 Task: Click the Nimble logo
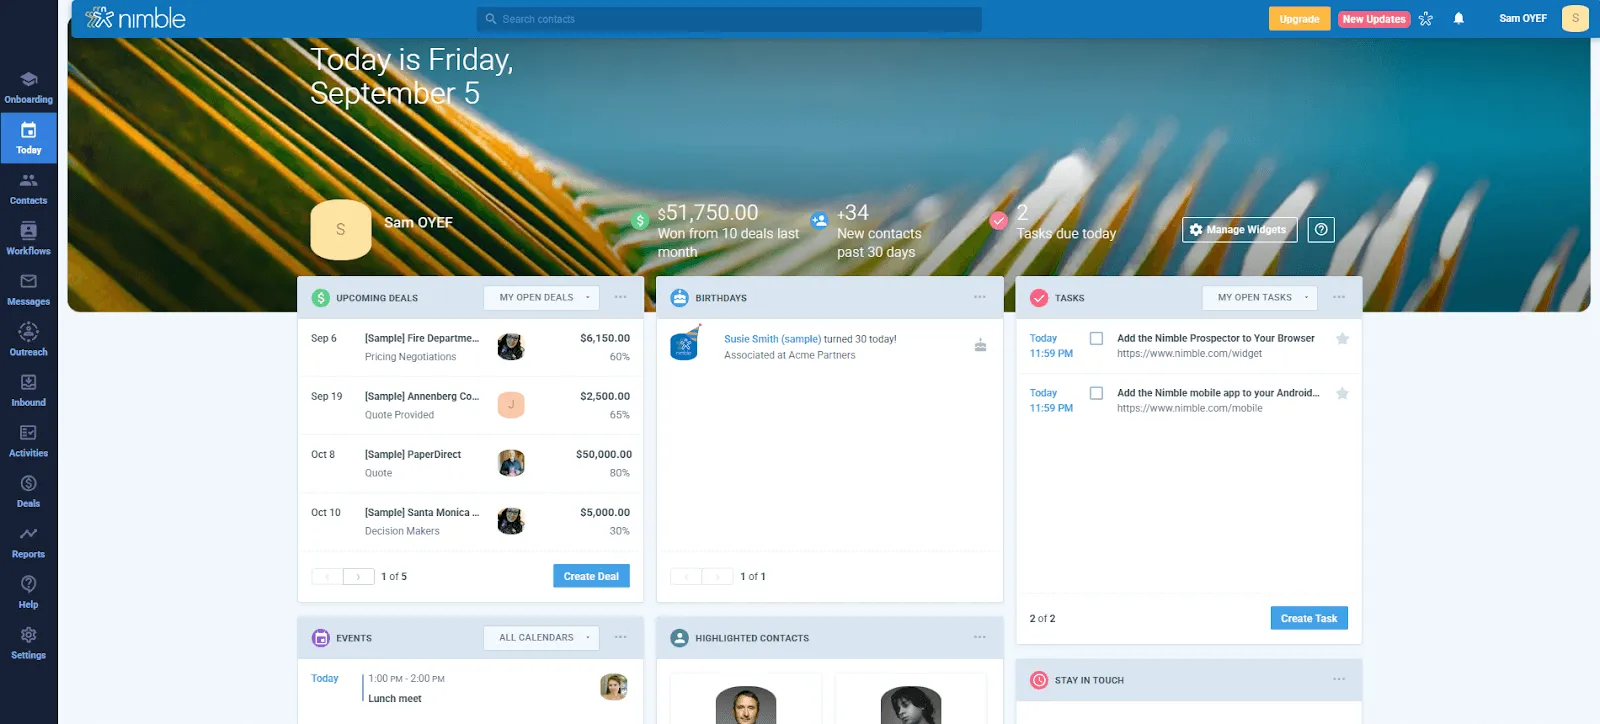tap(135, 18)
